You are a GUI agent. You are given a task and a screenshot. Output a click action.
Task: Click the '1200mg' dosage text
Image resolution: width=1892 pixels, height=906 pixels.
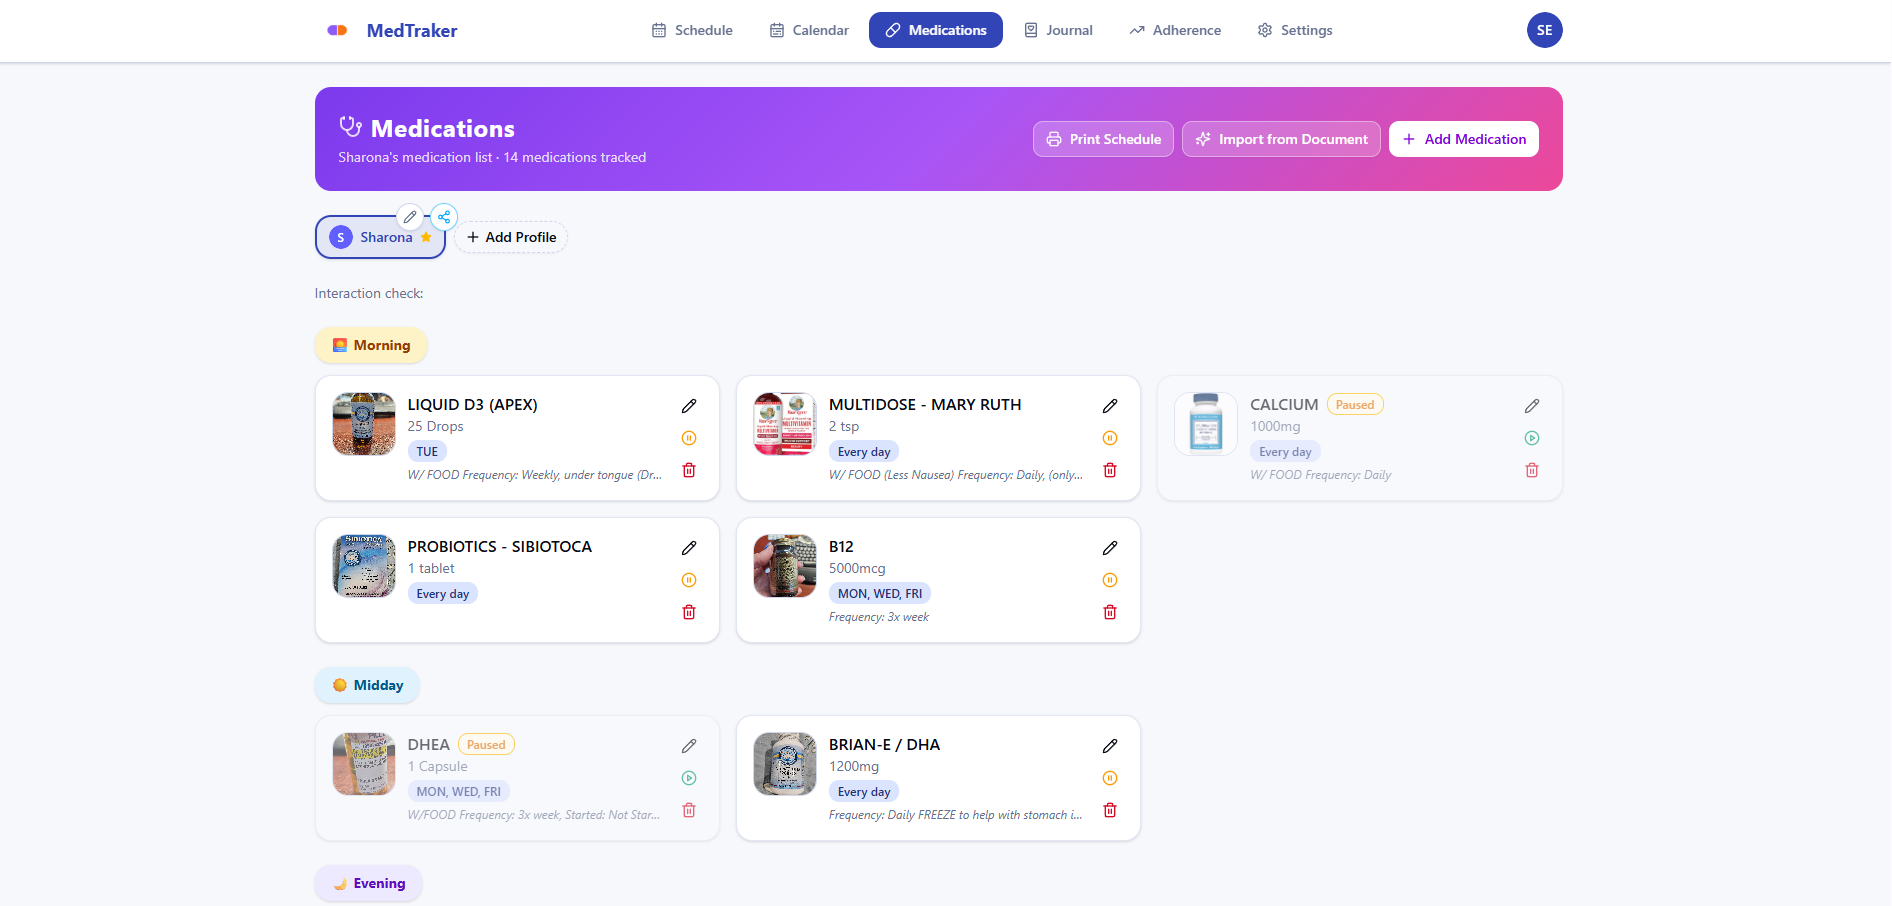coord(854,766)
